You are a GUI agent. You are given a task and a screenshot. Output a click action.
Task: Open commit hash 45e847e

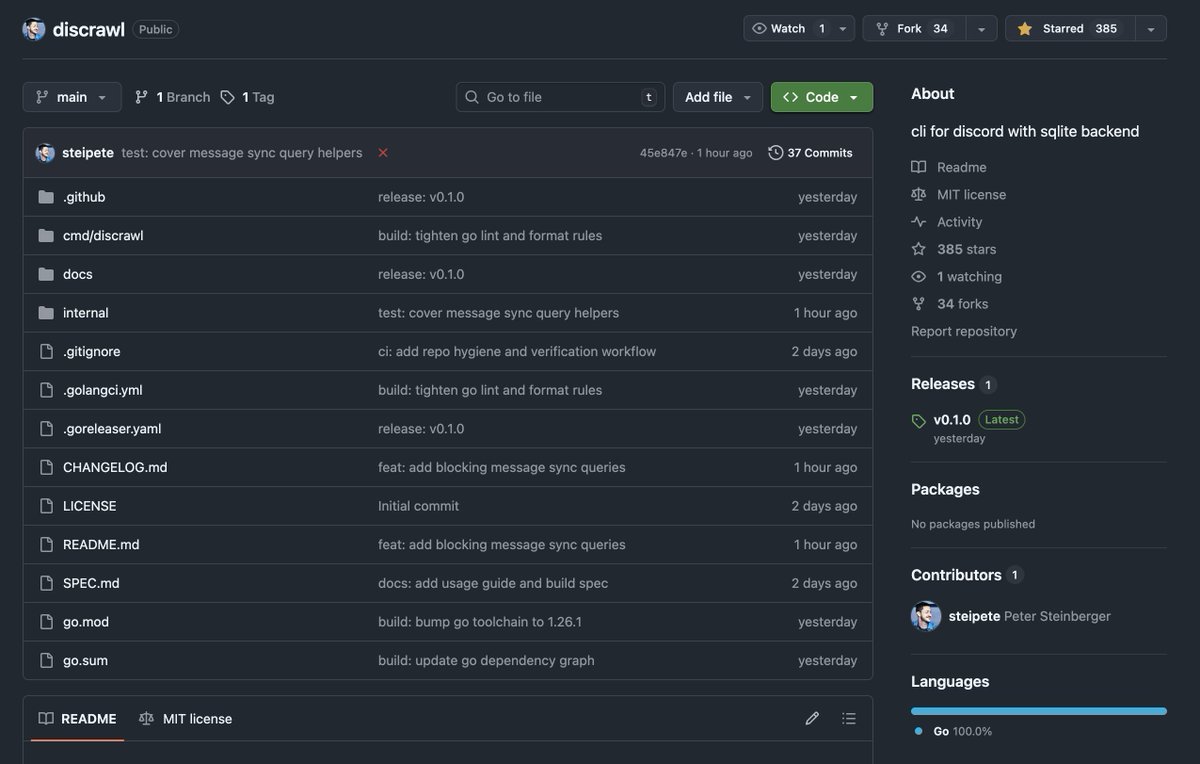tap(664, 153)
